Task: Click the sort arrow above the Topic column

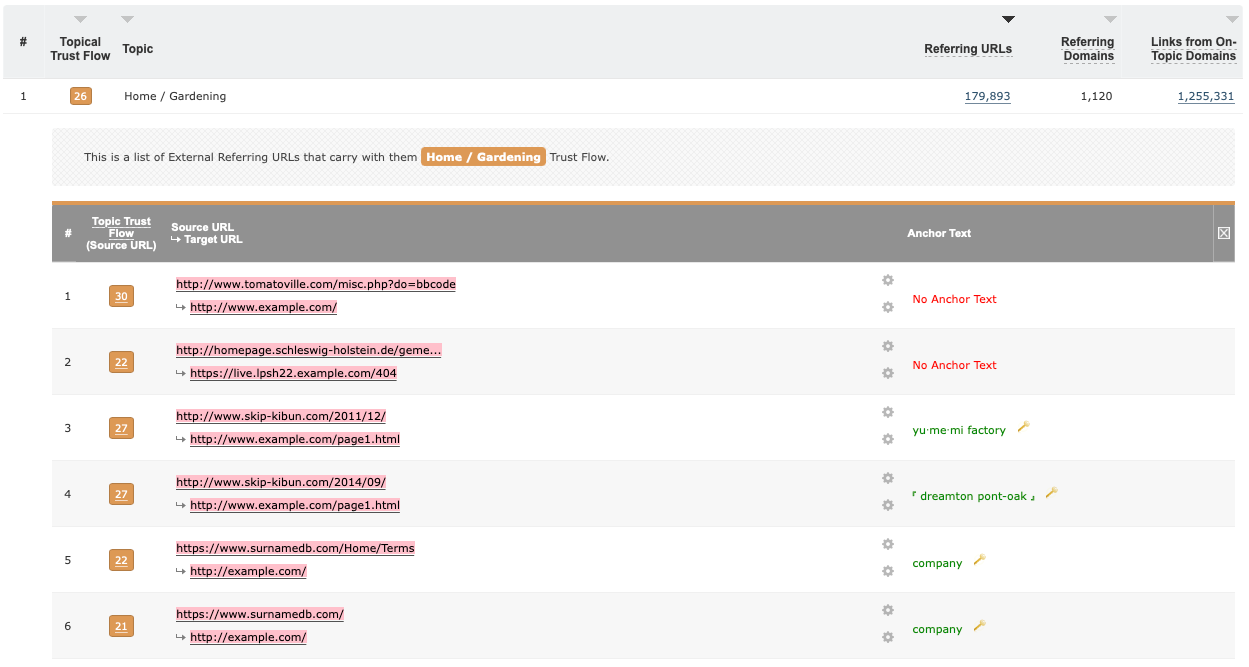Action: point(126,18)
